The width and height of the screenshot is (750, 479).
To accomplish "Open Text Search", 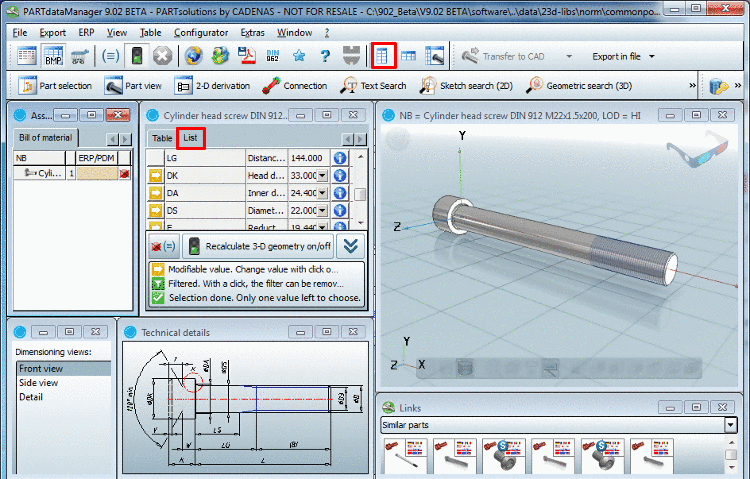I will (373, 86).
